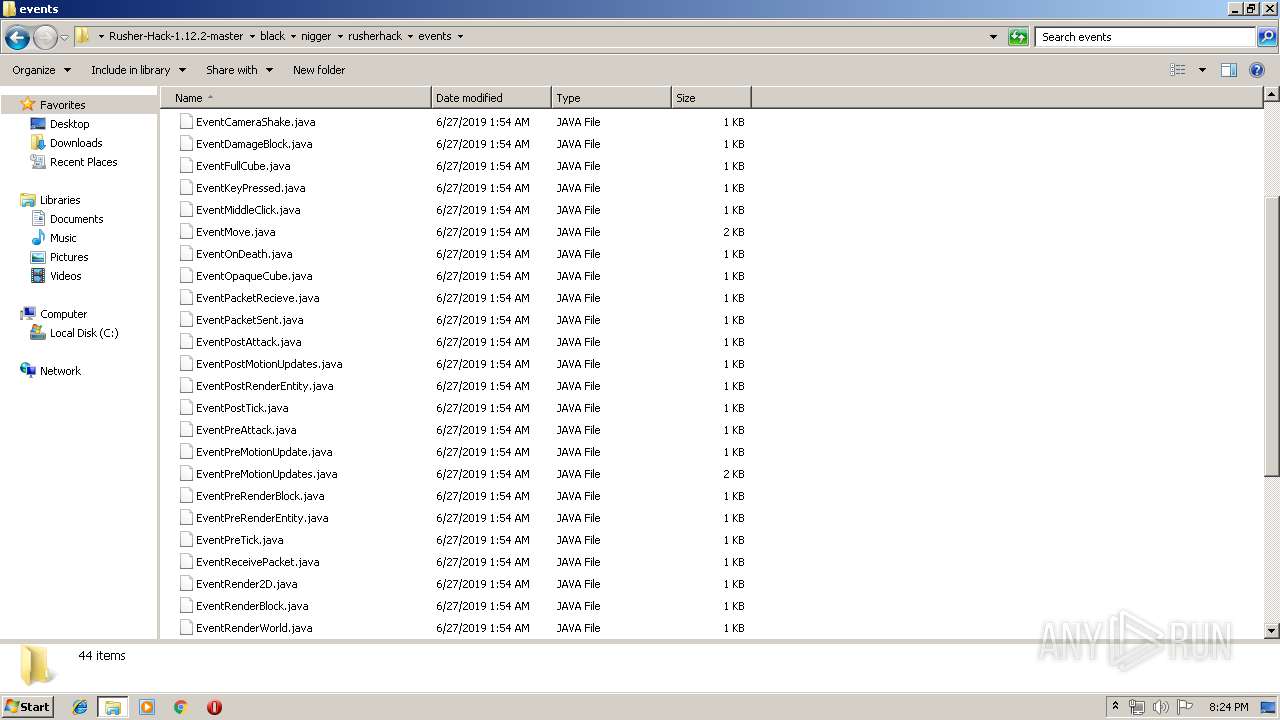Show hidden tray icons arrow

pyautogui.click(x=1115, y=707)
